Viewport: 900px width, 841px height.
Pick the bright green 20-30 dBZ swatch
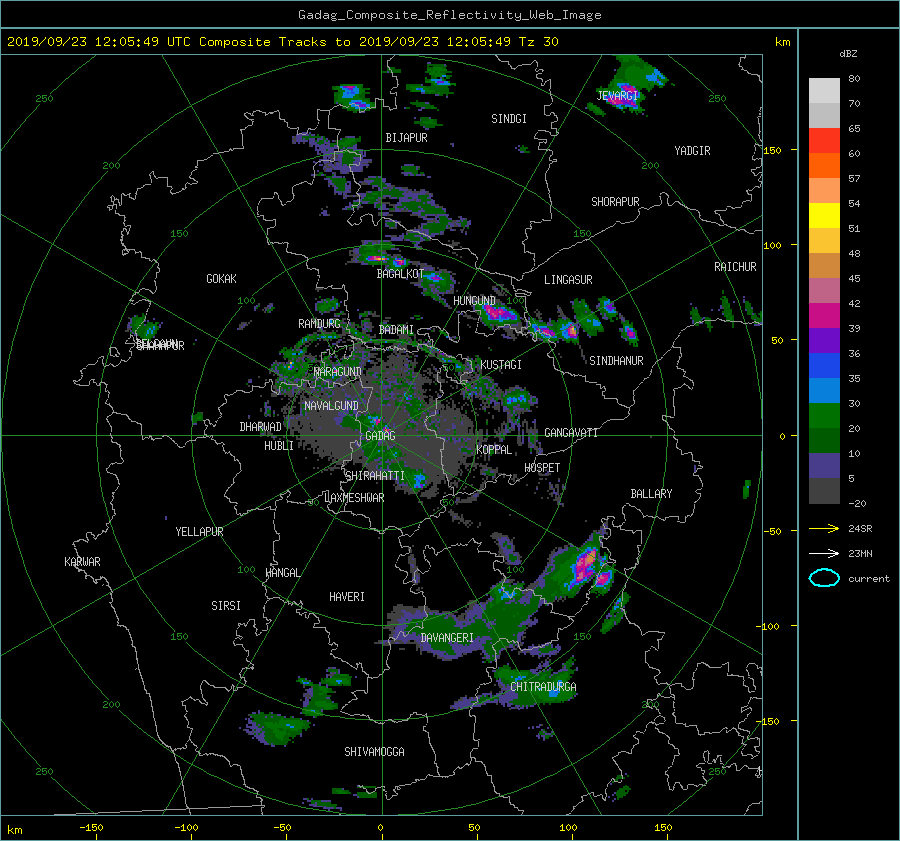824,416
